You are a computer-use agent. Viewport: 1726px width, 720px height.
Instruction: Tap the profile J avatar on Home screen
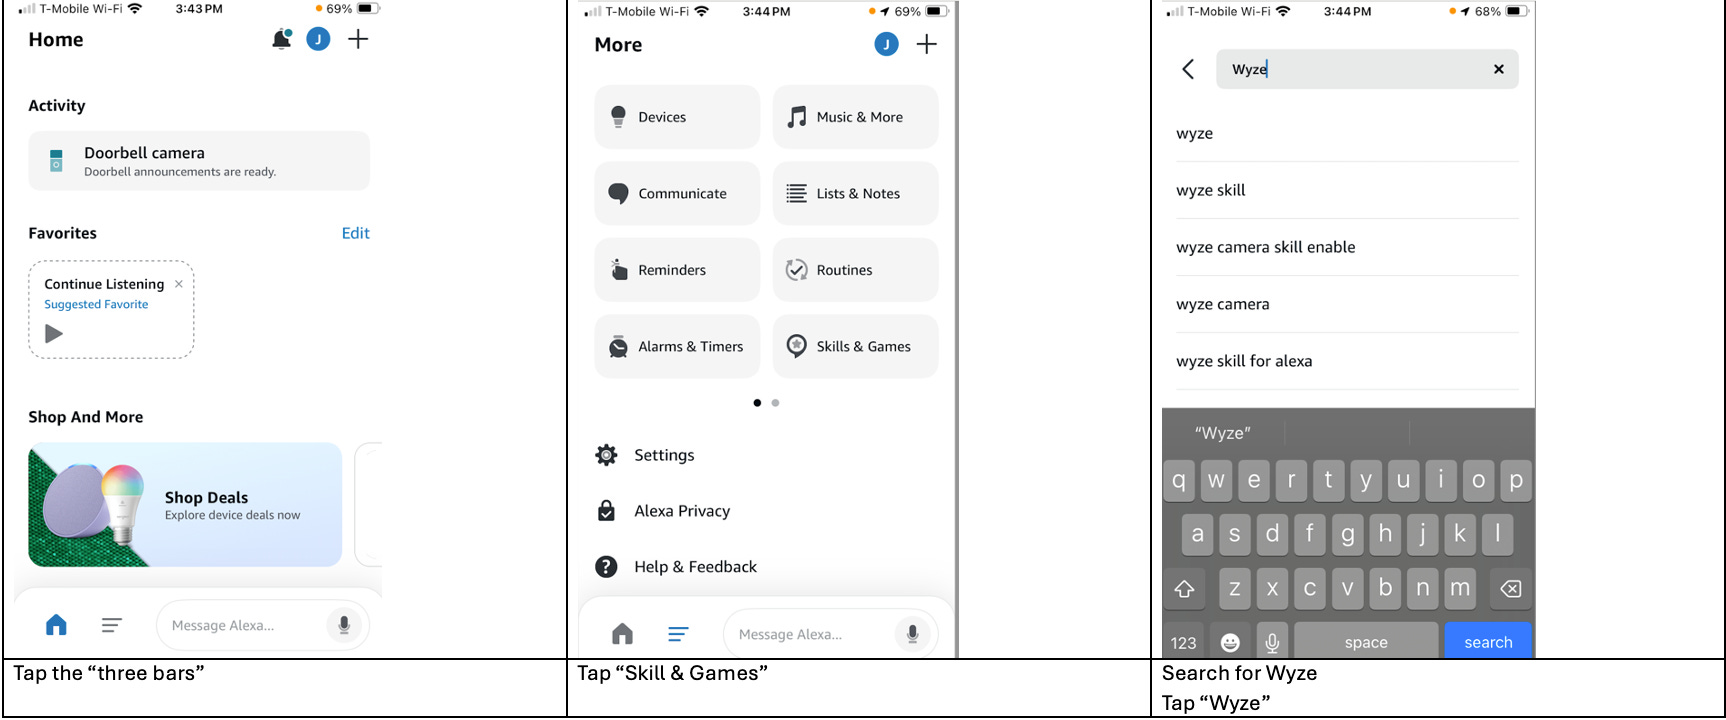tap(318, 40)
